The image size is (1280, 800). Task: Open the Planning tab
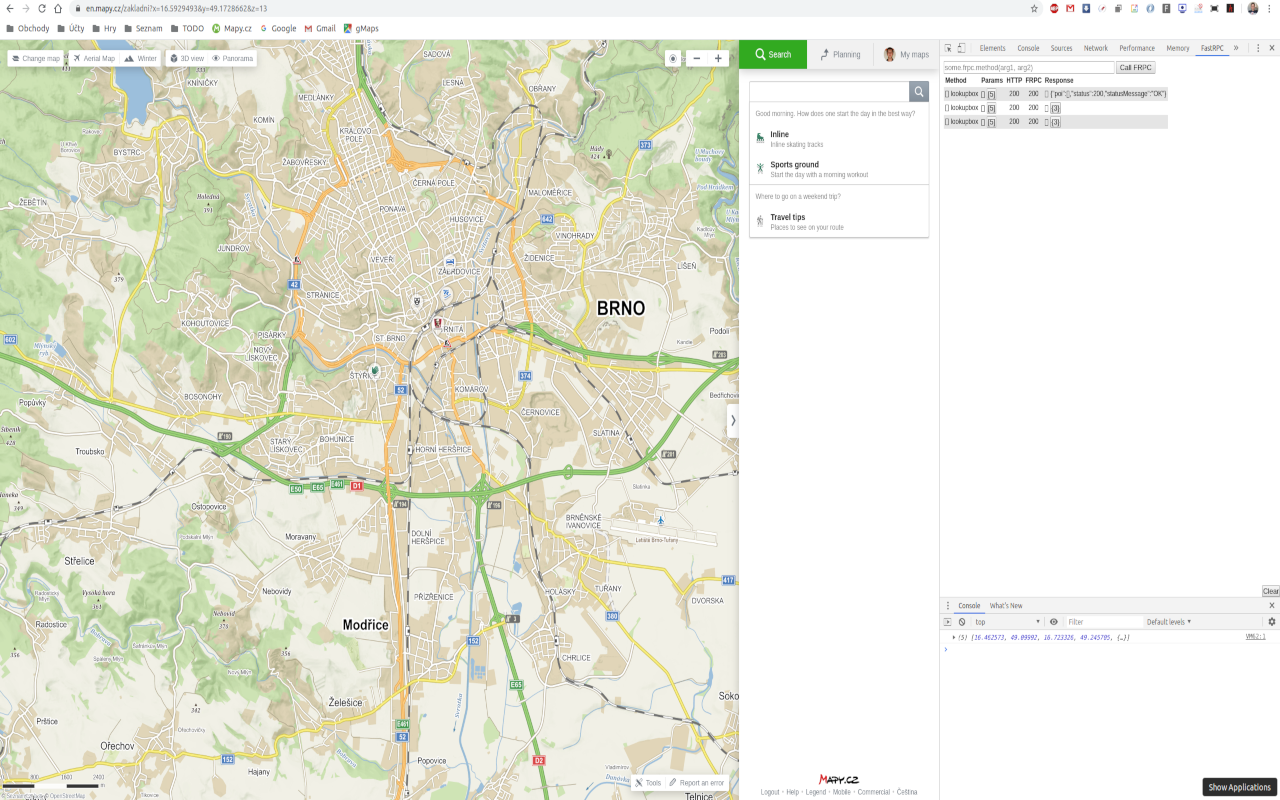tap(839, 54)
